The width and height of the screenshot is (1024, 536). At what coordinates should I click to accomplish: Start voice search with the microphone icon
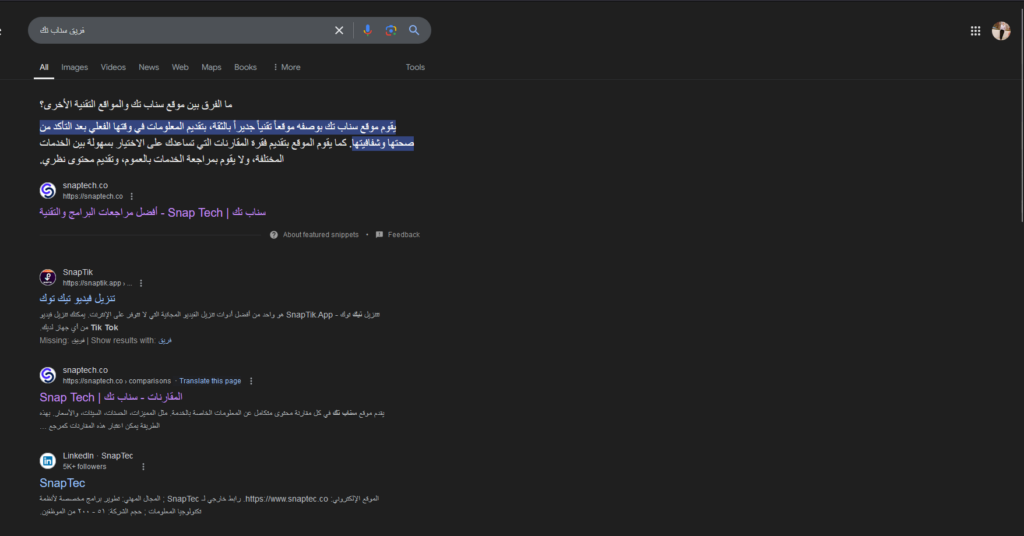[x=368, y=30]
